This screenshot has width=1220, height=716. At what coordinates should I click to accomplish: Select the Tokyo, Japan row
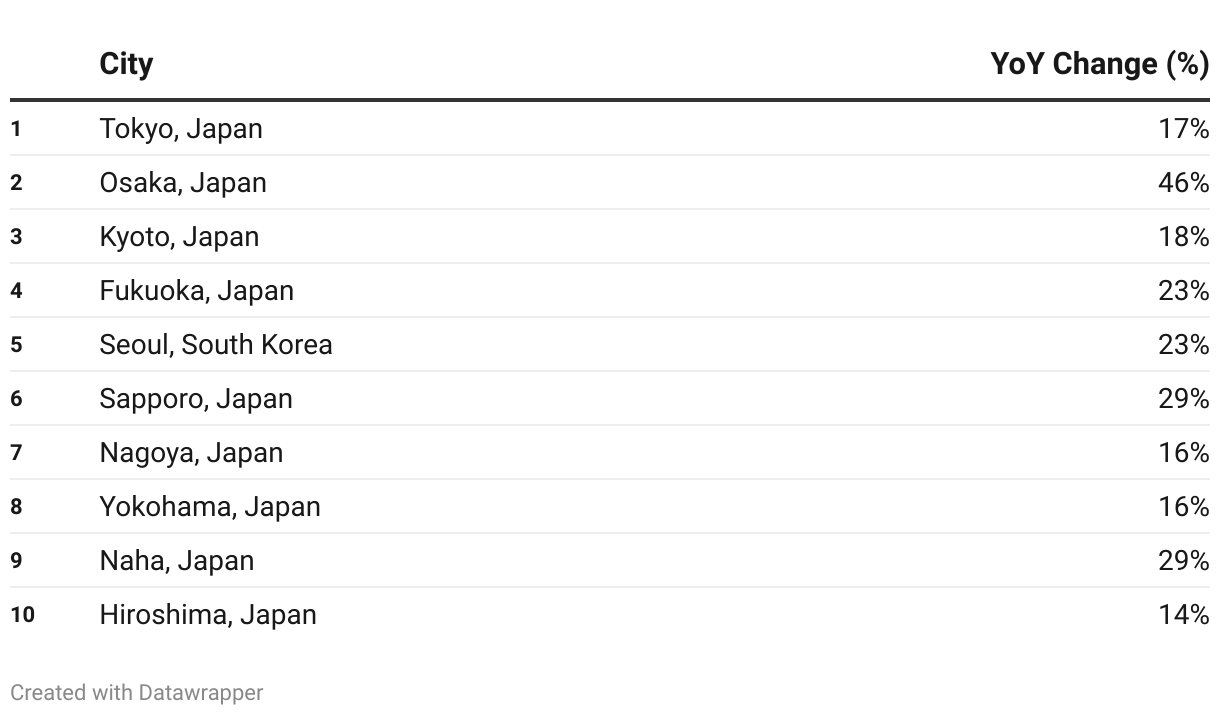610,128
